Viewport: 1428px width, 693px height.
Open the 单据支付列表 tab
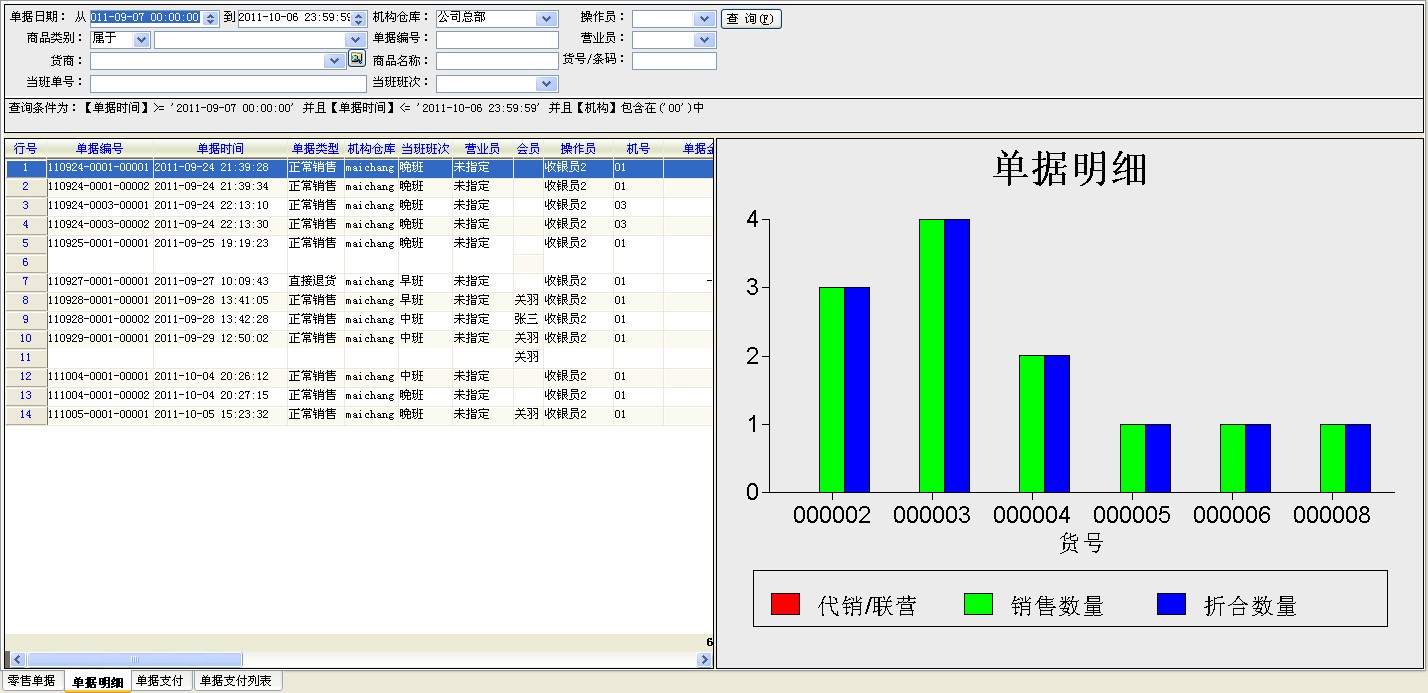point(236,681)
